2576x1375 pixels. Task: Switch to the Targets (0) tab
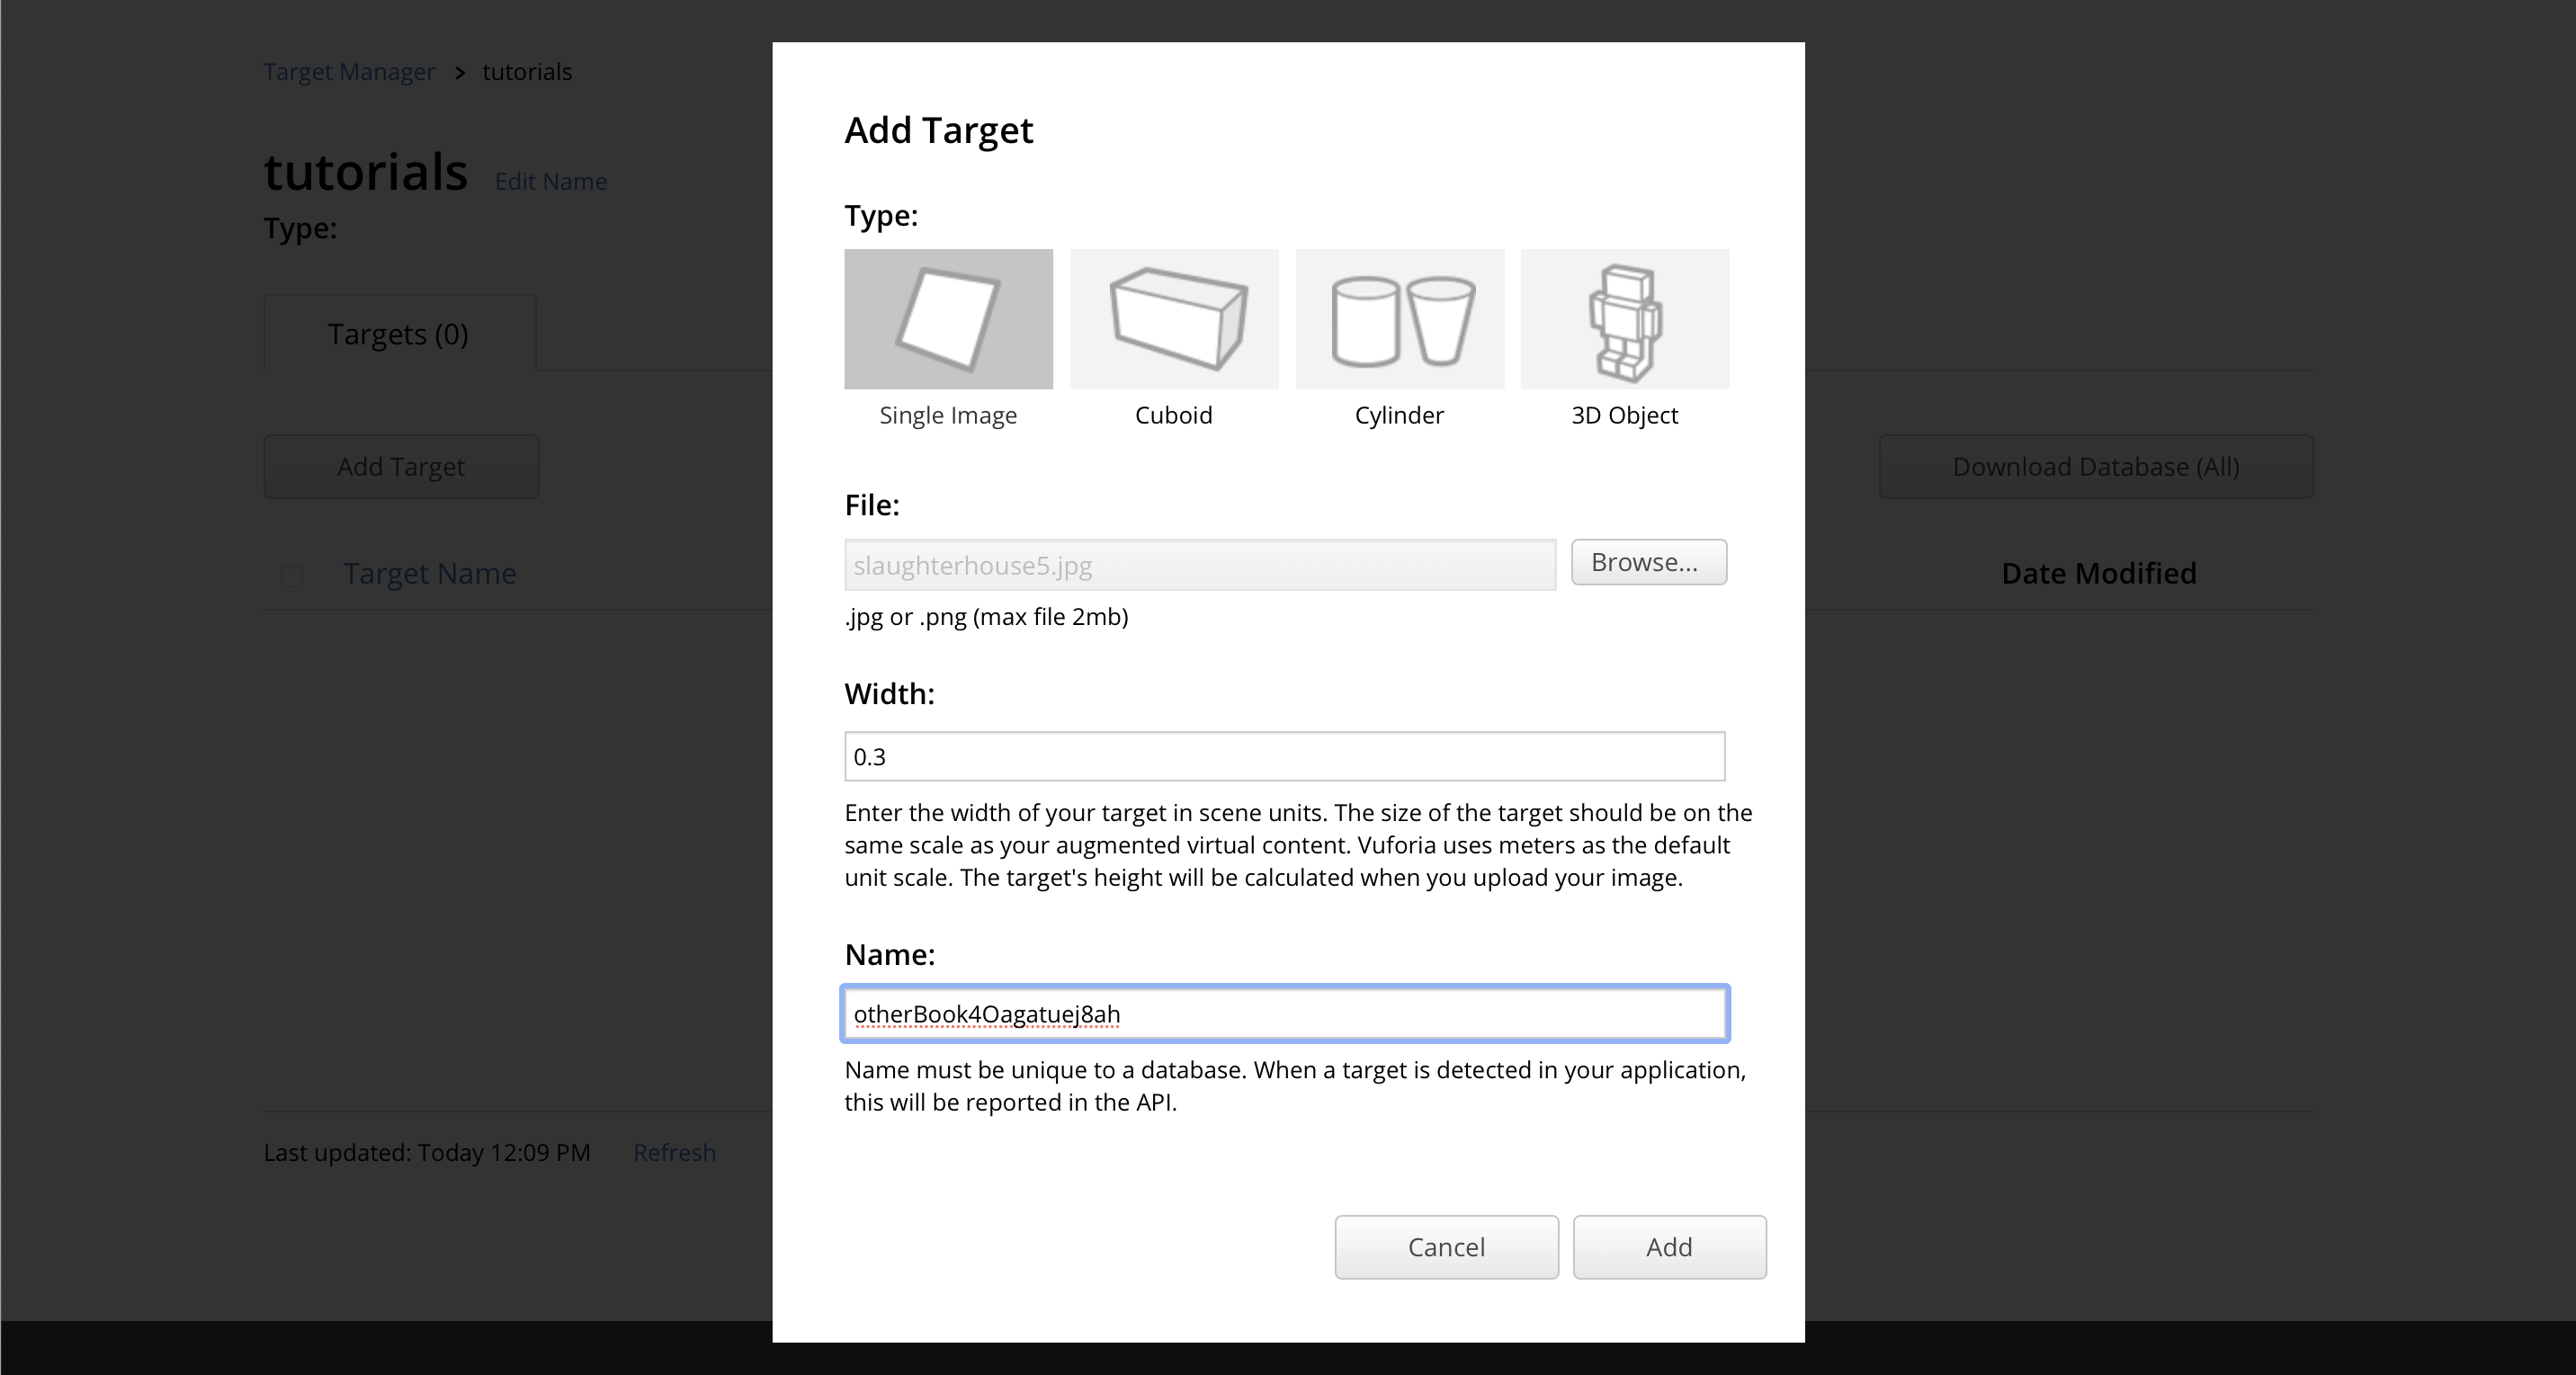coord(399,333)
